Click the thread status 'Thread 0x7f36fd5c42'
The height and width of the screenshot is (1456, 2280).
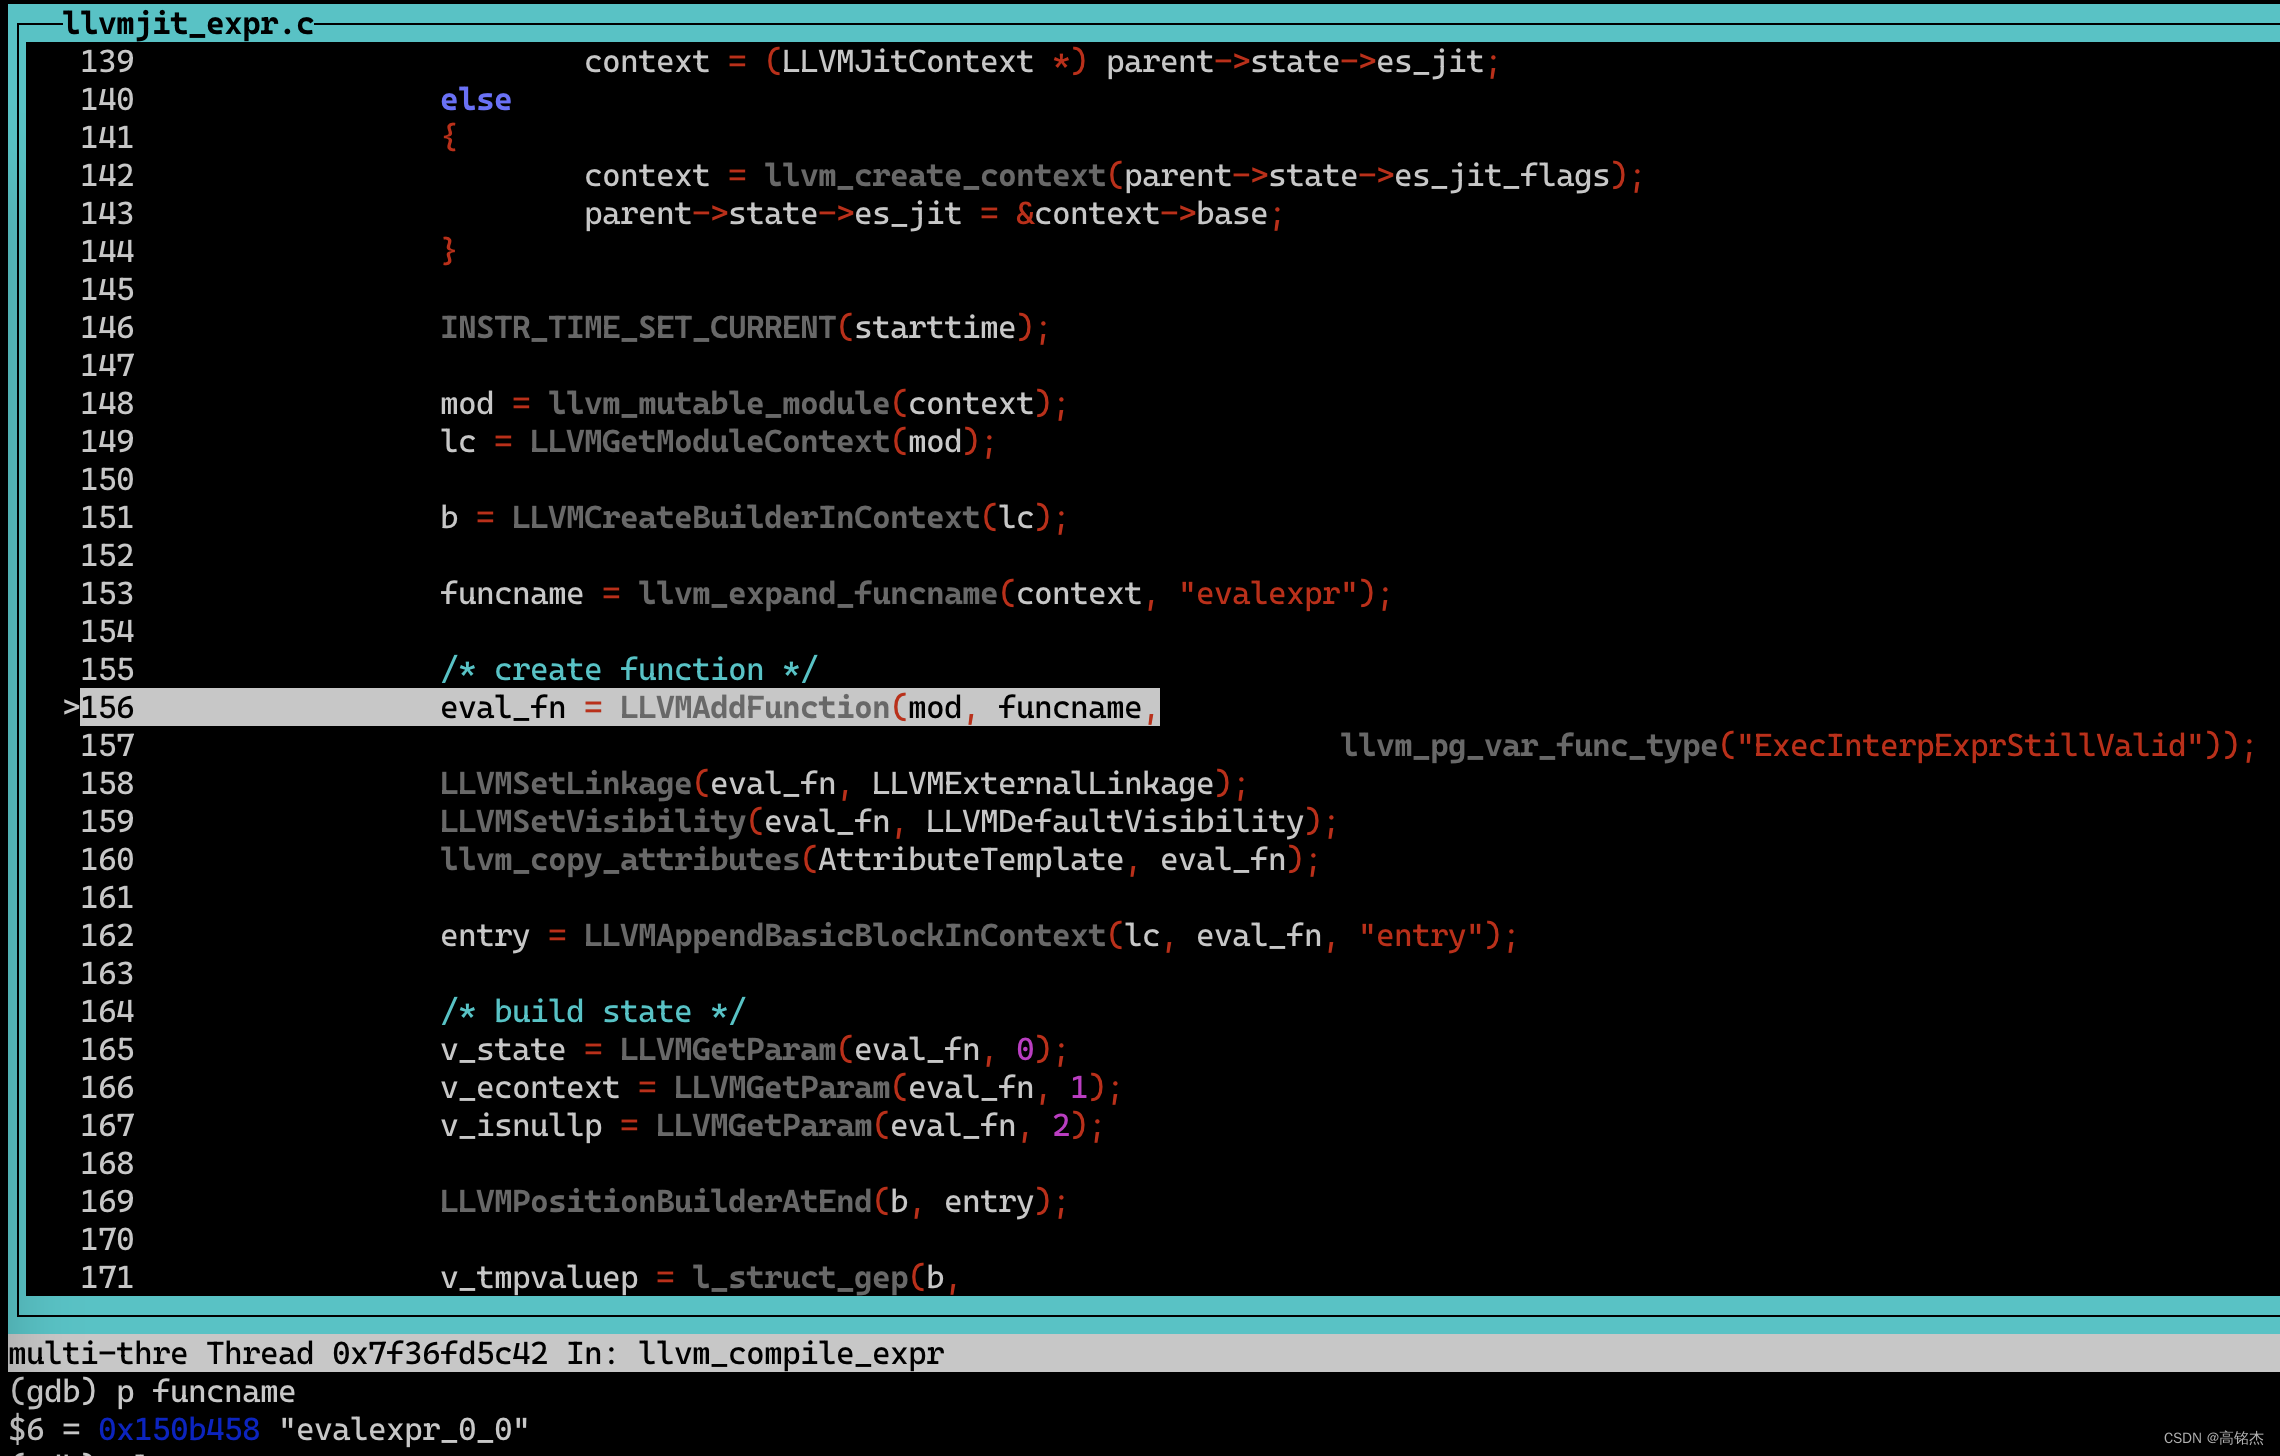[x=377, y=1354]
